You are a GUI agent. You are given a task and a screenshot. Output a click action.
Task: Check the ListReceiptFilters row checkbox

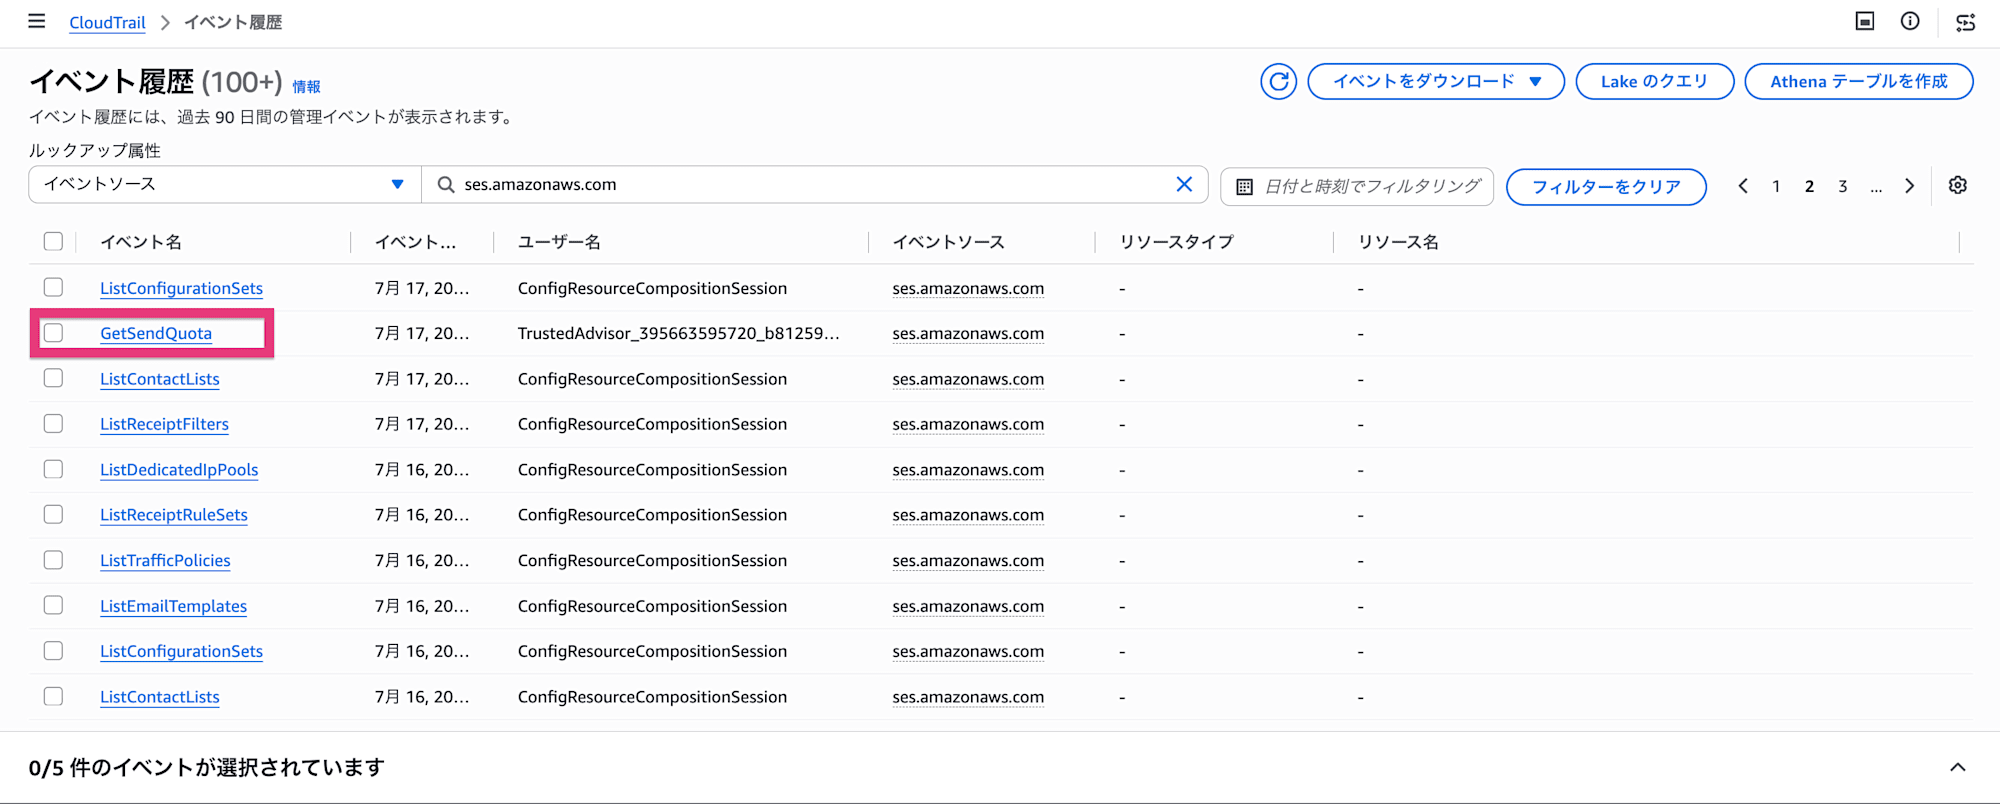point(53,424)
